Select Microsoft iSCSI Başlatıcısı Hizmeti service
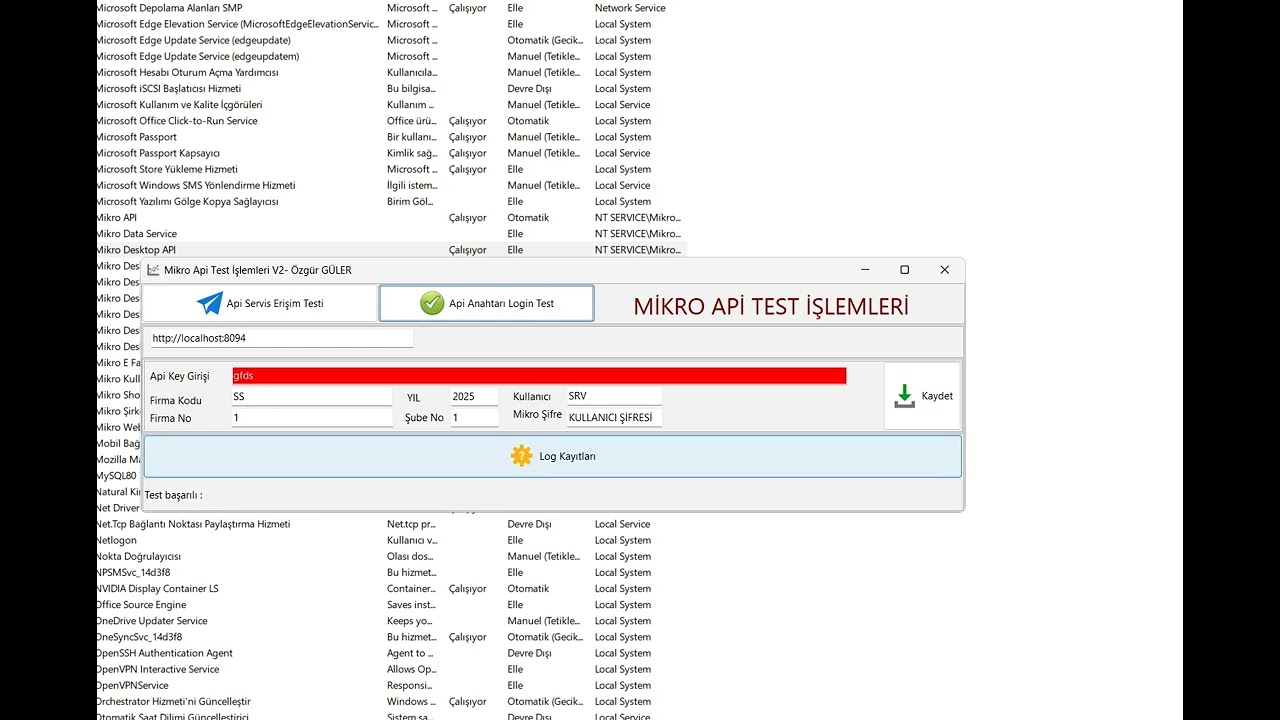 coord(391,88)
